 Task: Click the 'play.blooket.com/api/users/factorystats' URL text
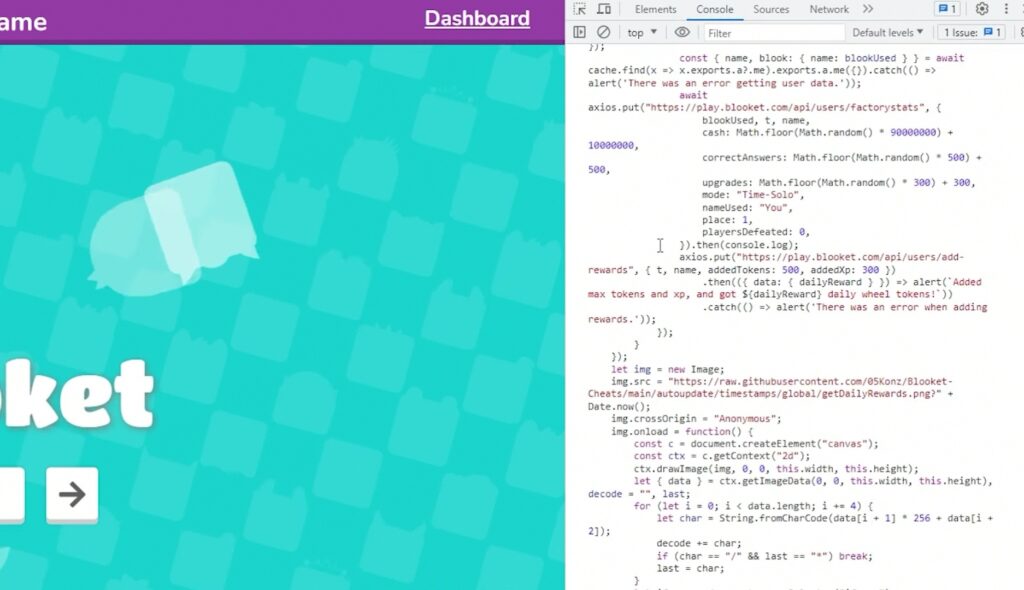(786, 108)
